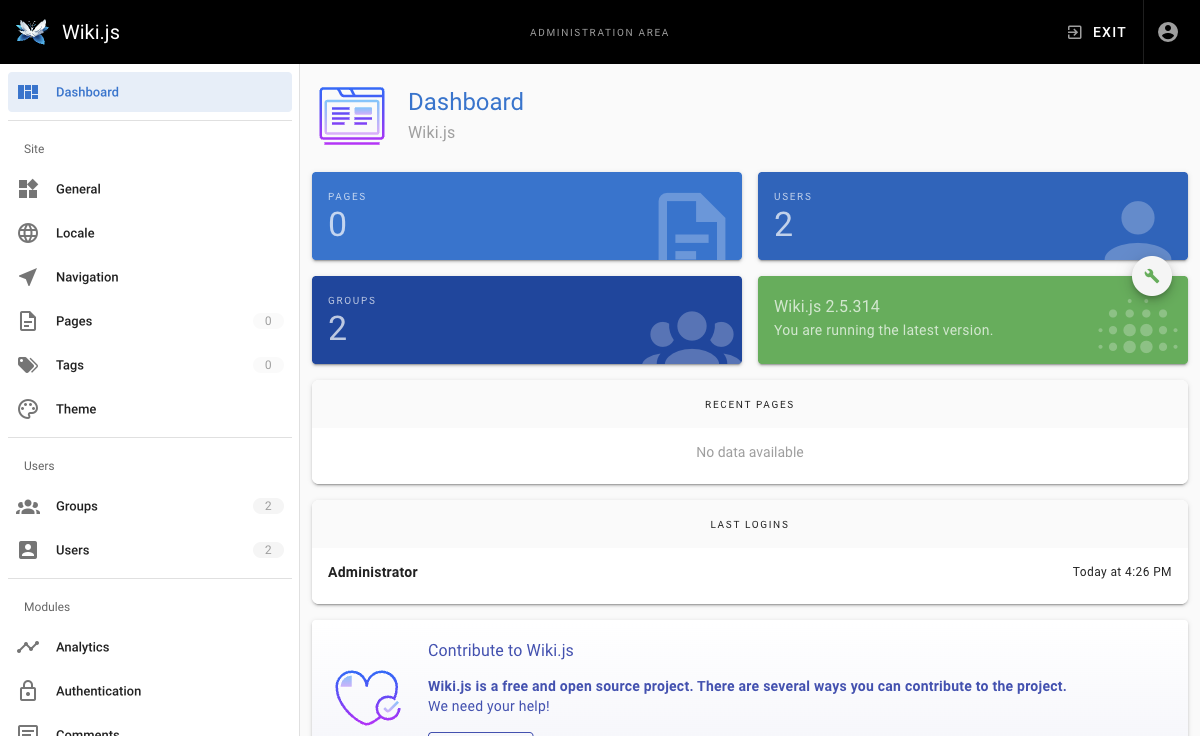The height and width of the screenshot is (736, 1200).
Task: Open the Groups count card
Action: 527,320
